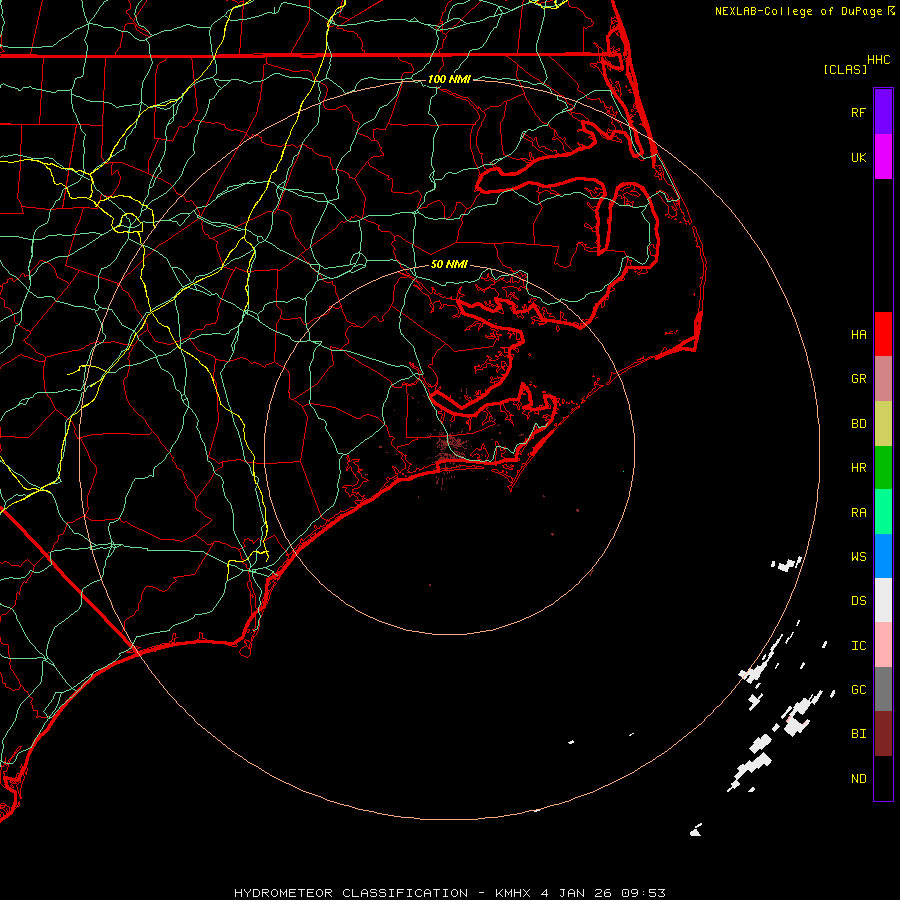Click the [CLAS] unit label
This screenshot has width=900, height=900.
pyautogui.click(x=845, y=69)
